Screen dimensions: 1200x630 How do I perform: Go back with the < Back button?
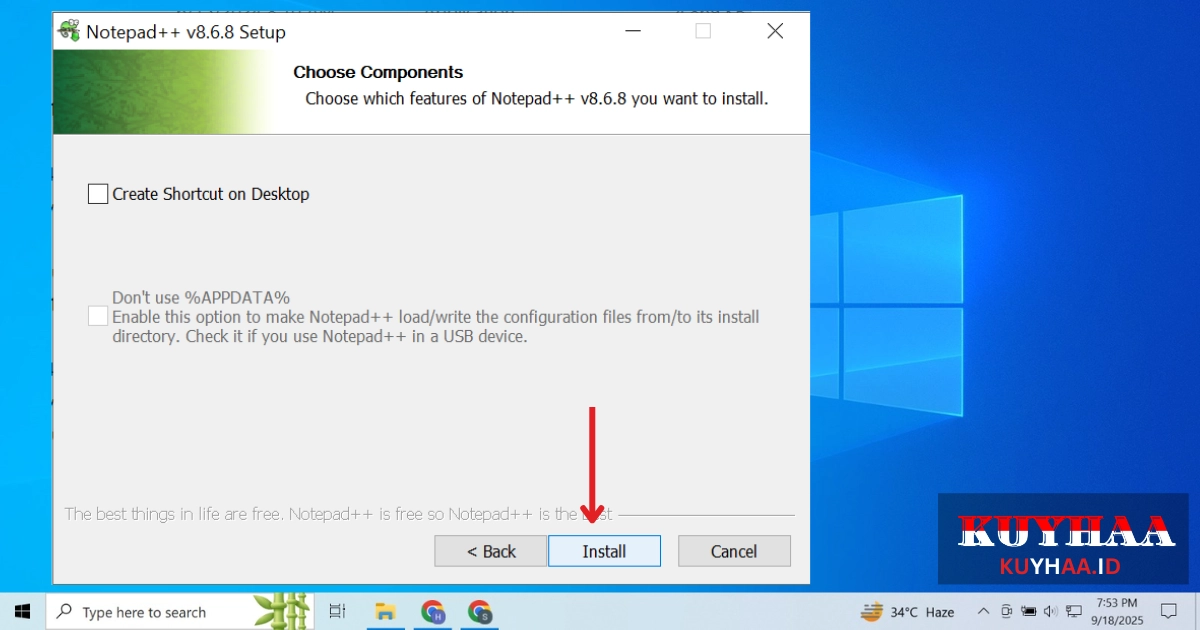click(x=491, y=551)
